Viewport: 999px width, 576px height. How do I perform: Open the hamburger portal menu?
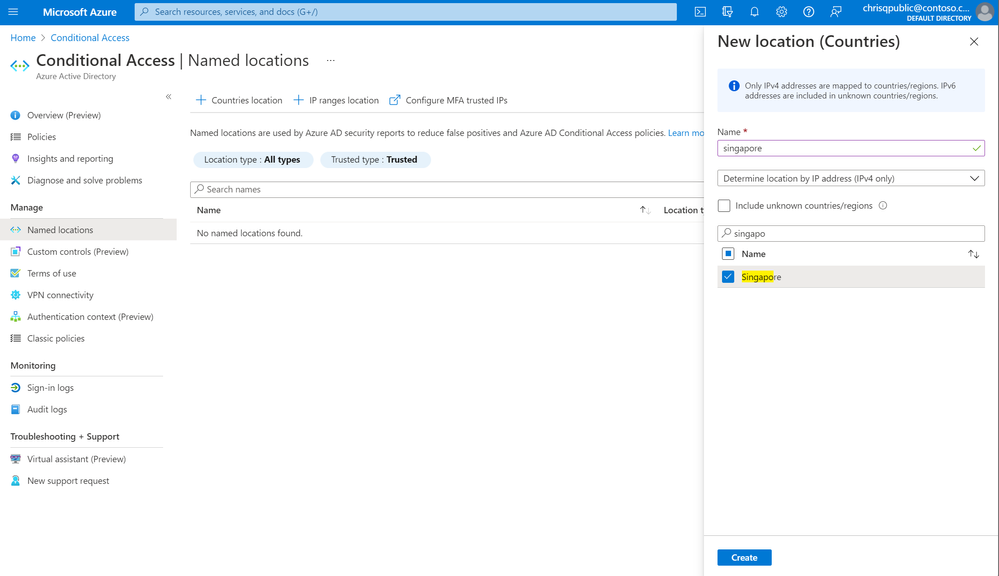click(x=13, y=11)
